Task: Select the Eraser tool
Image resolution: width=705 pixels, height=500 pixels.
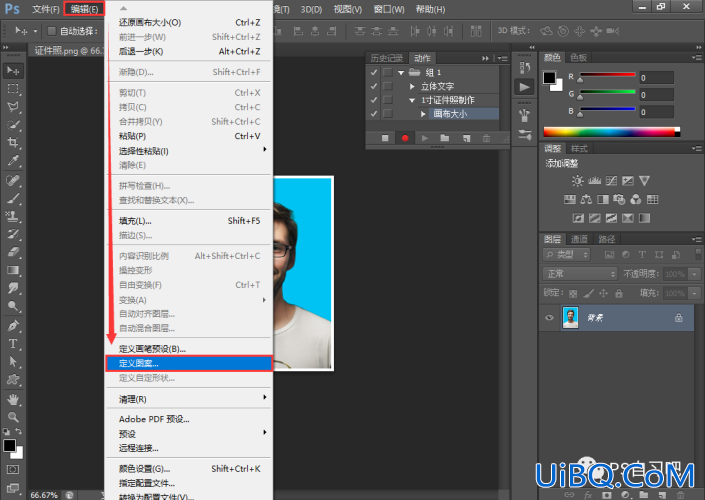Action: (13, 252)
